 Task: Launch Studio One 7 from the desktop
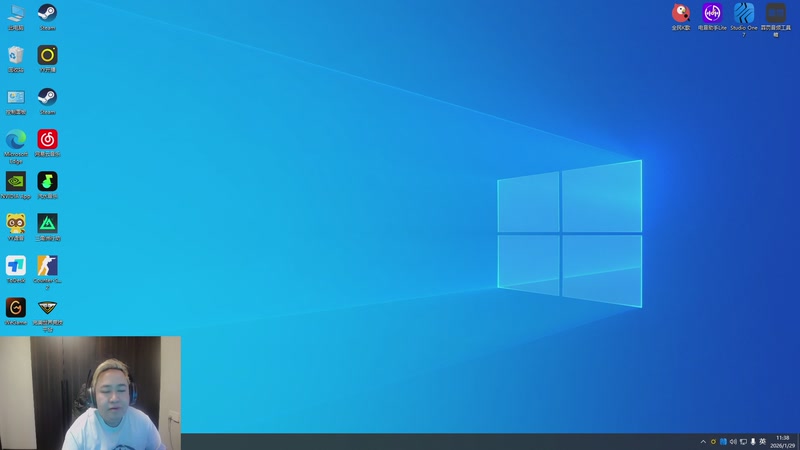pyautogui.click(x=743, y=20)
